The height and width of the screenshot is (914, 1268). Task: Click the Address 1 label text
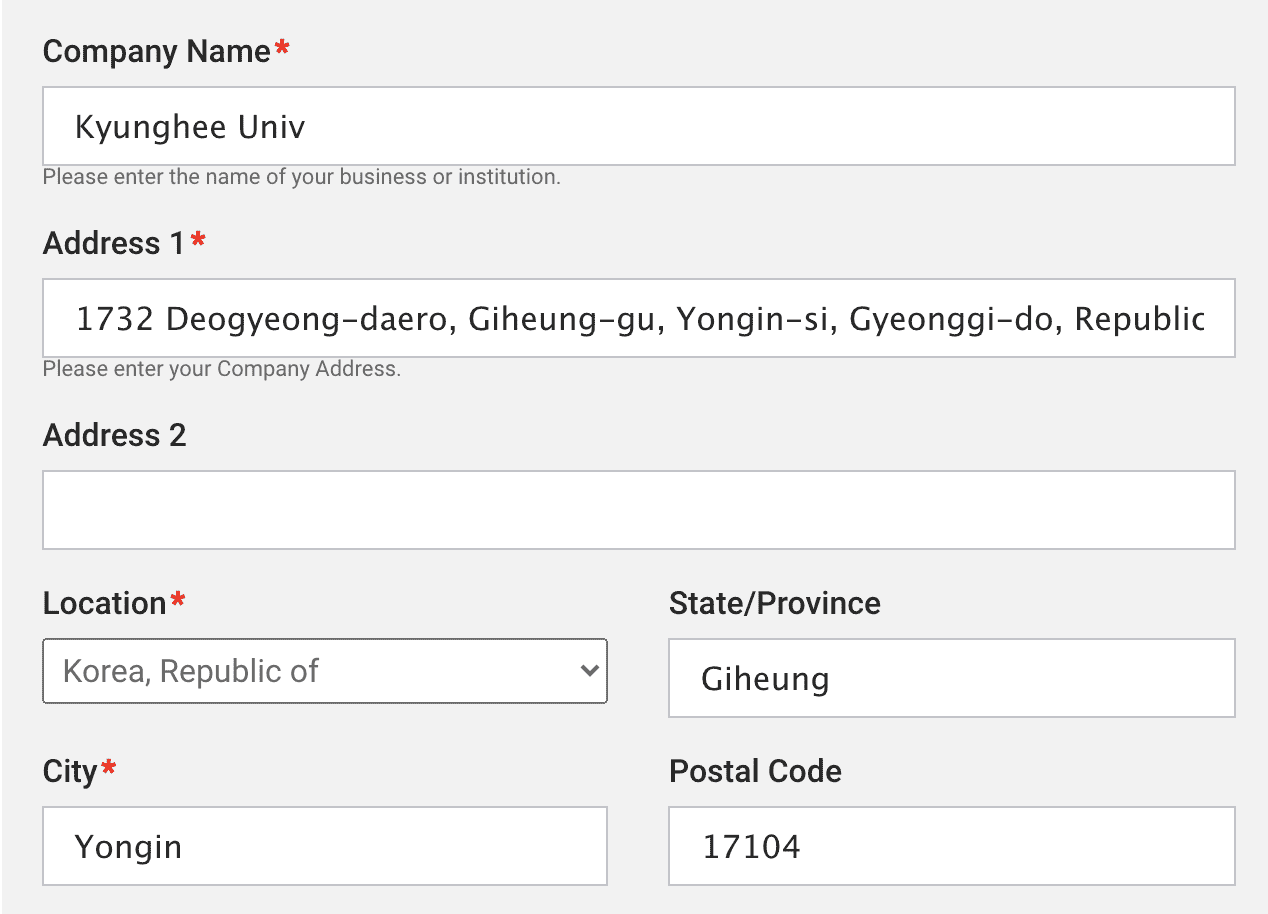point(115,244)
